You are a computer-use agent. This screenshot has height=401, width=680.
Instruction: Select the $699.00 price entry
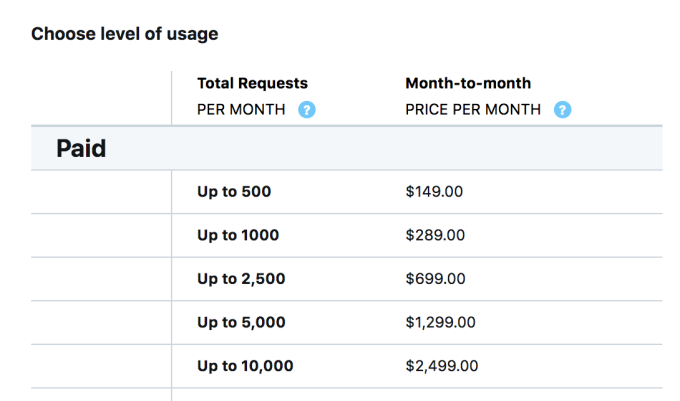pos(434,279)
